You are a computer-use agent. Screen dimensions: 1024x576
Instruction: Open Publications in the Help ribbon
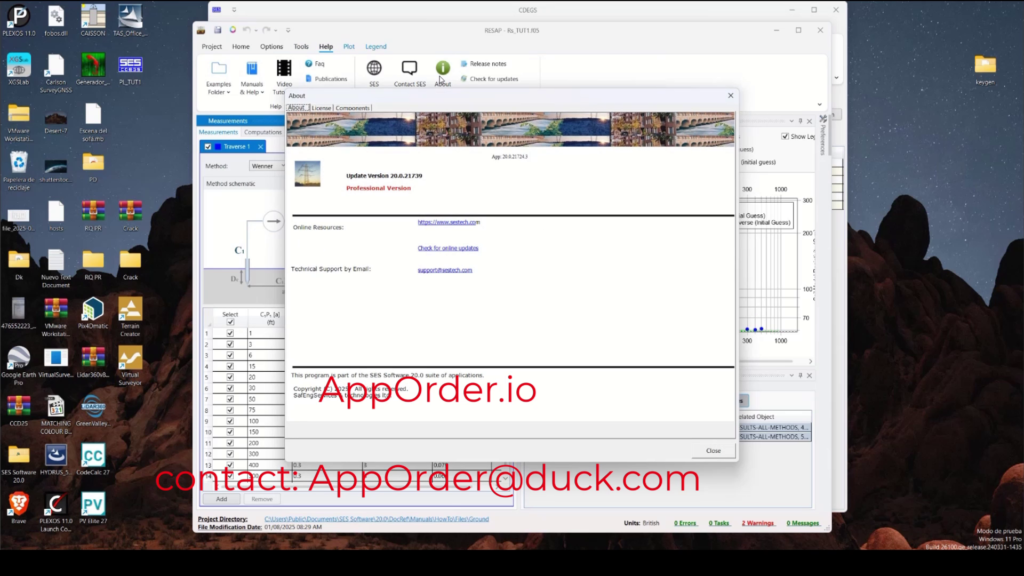coord(326,79)
